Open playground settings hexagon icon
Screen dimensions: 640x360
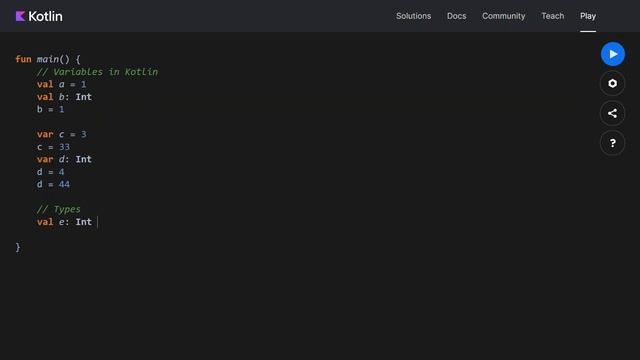[x=612, y=84]
